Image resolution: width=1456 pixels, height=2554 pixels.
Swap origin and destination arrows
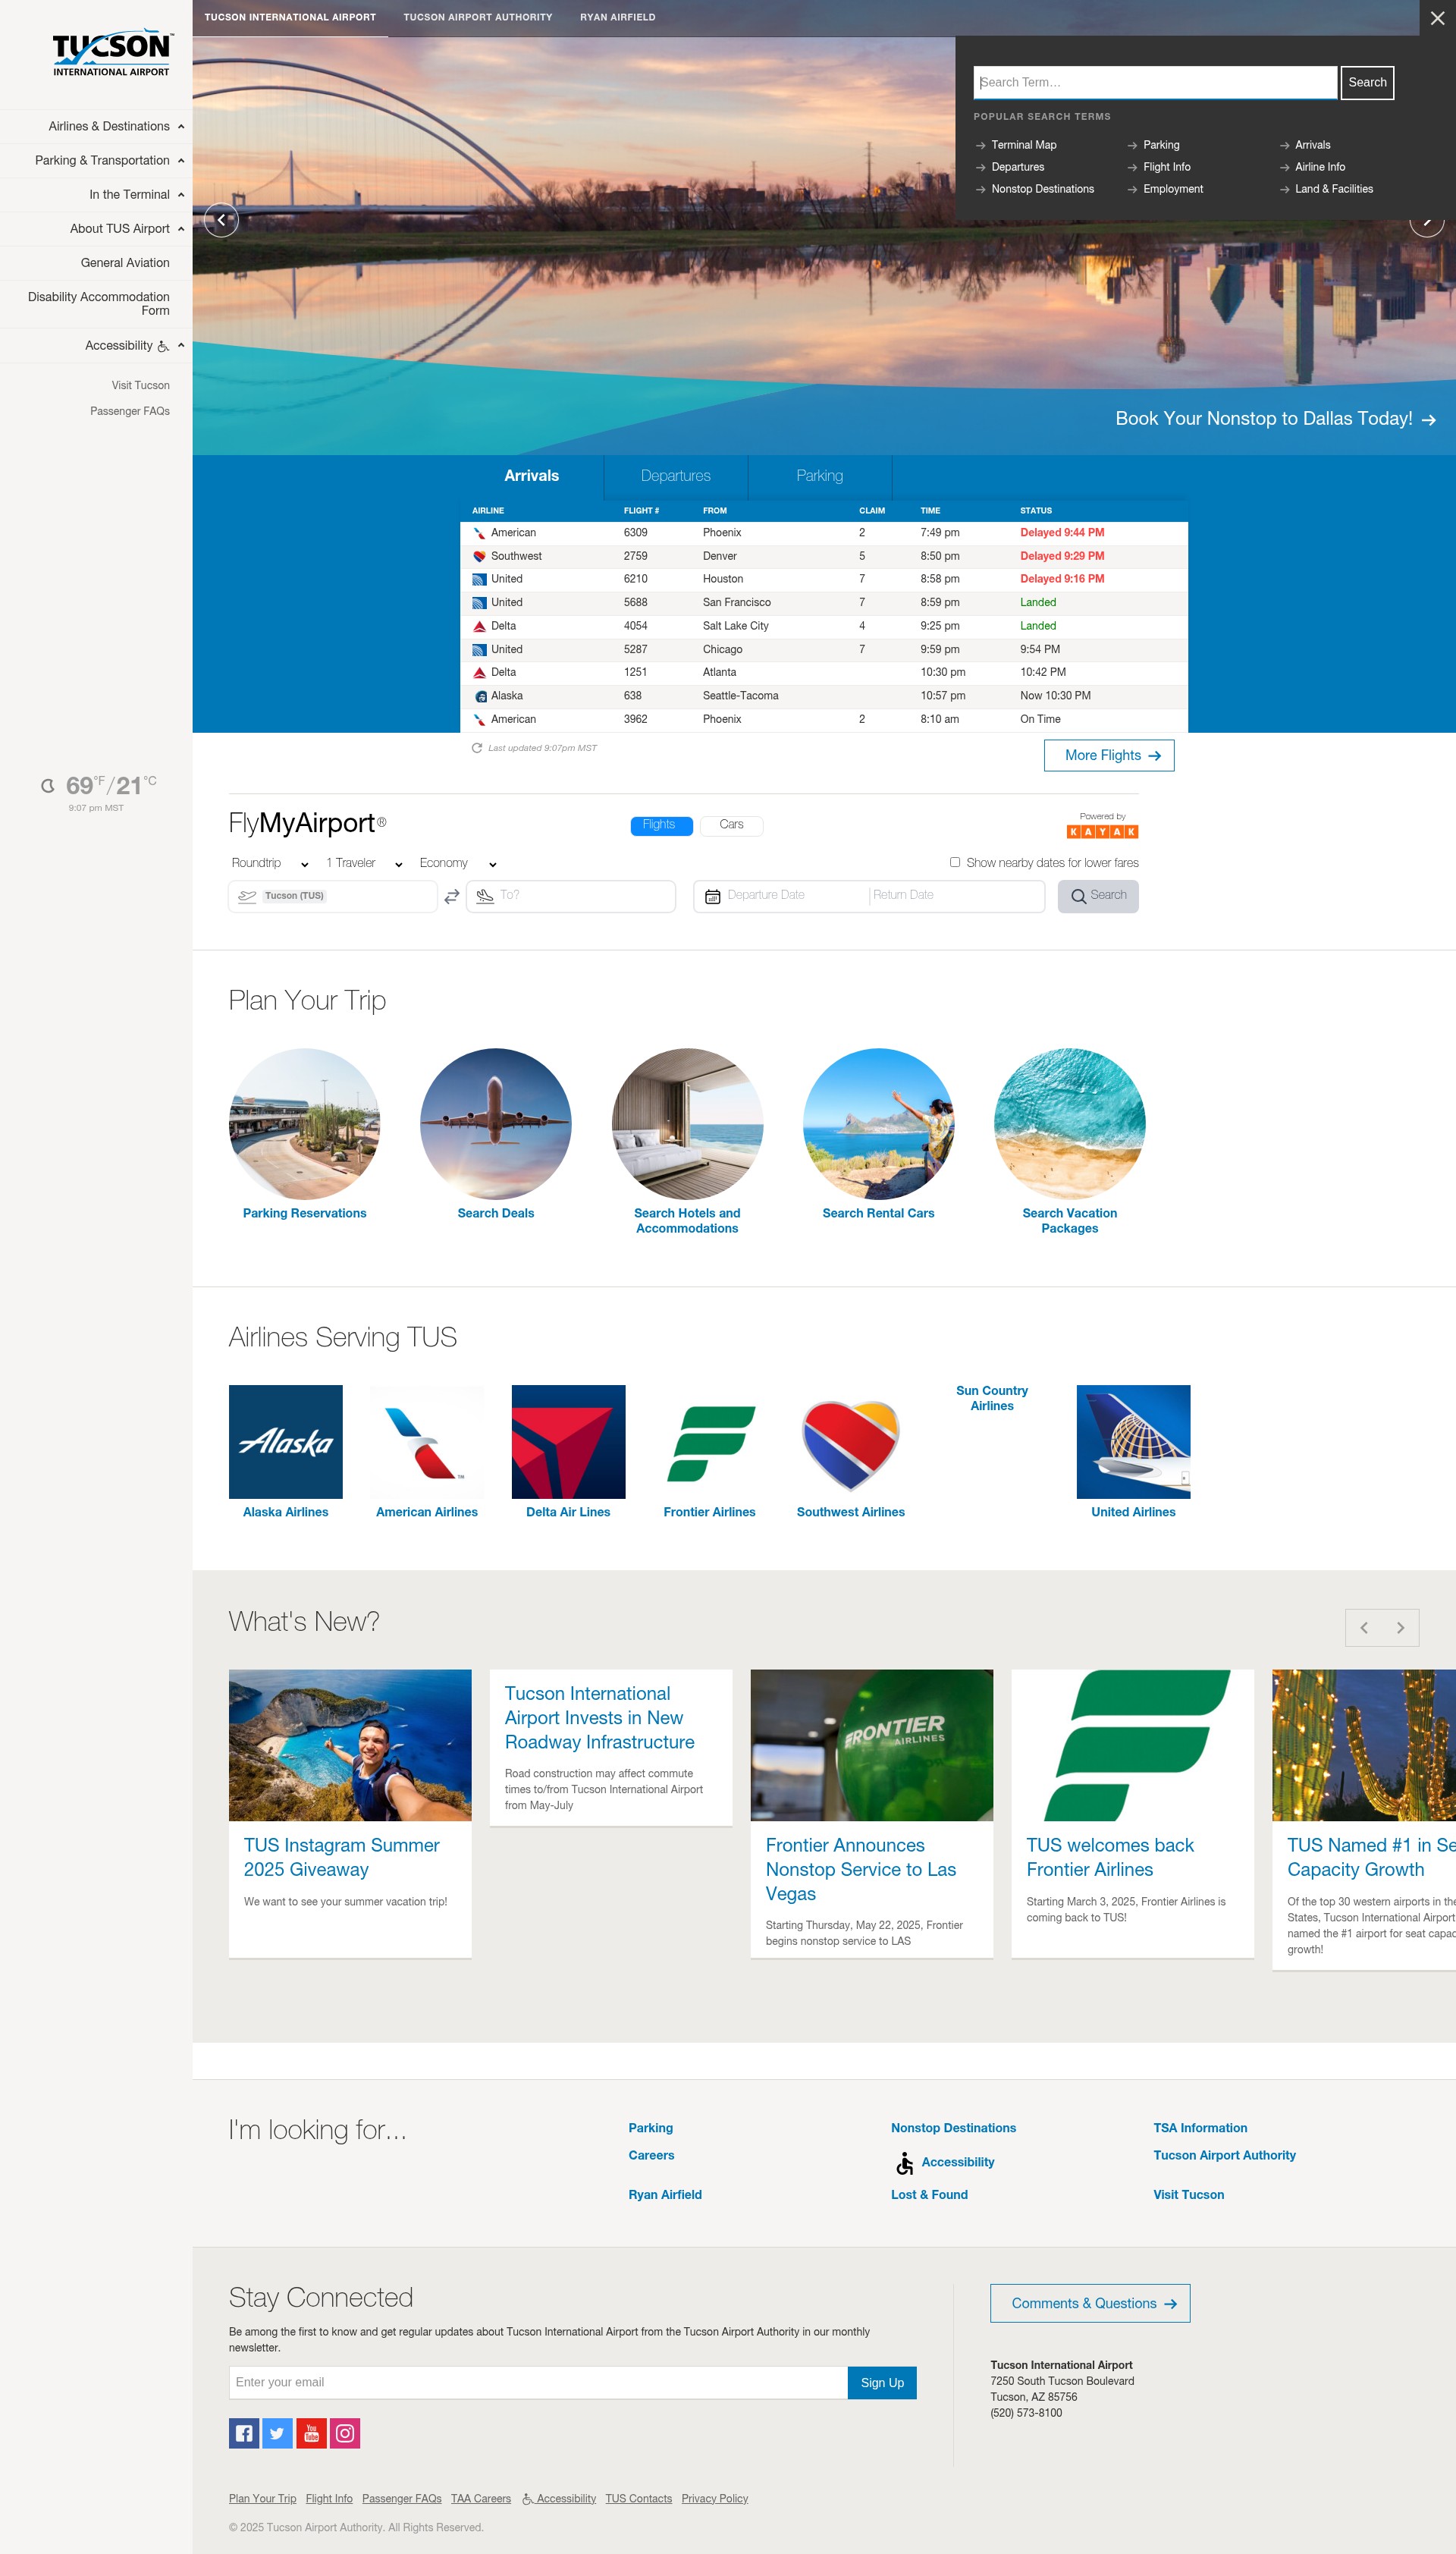(452, 896)
